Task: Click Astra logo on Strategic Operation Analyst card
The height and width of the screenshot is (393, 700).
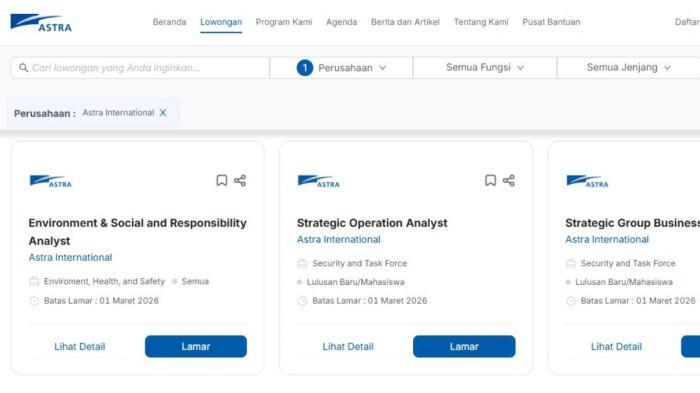Action: (319, 181)
